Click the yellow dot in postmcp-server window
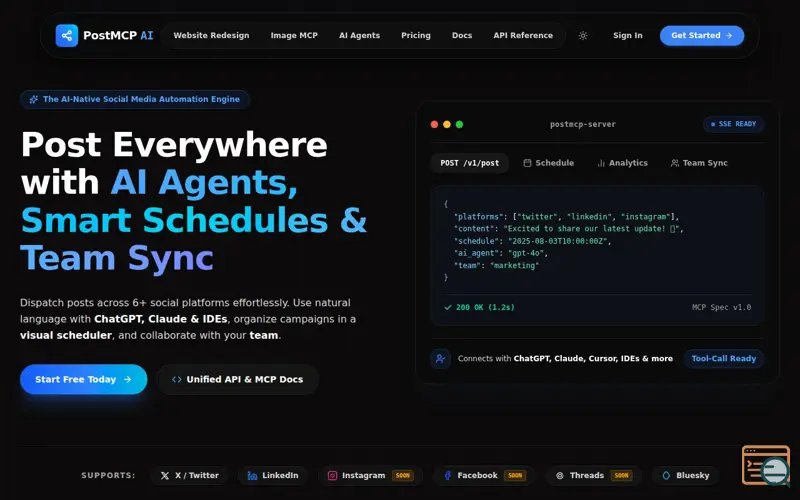 click(447, 124)
